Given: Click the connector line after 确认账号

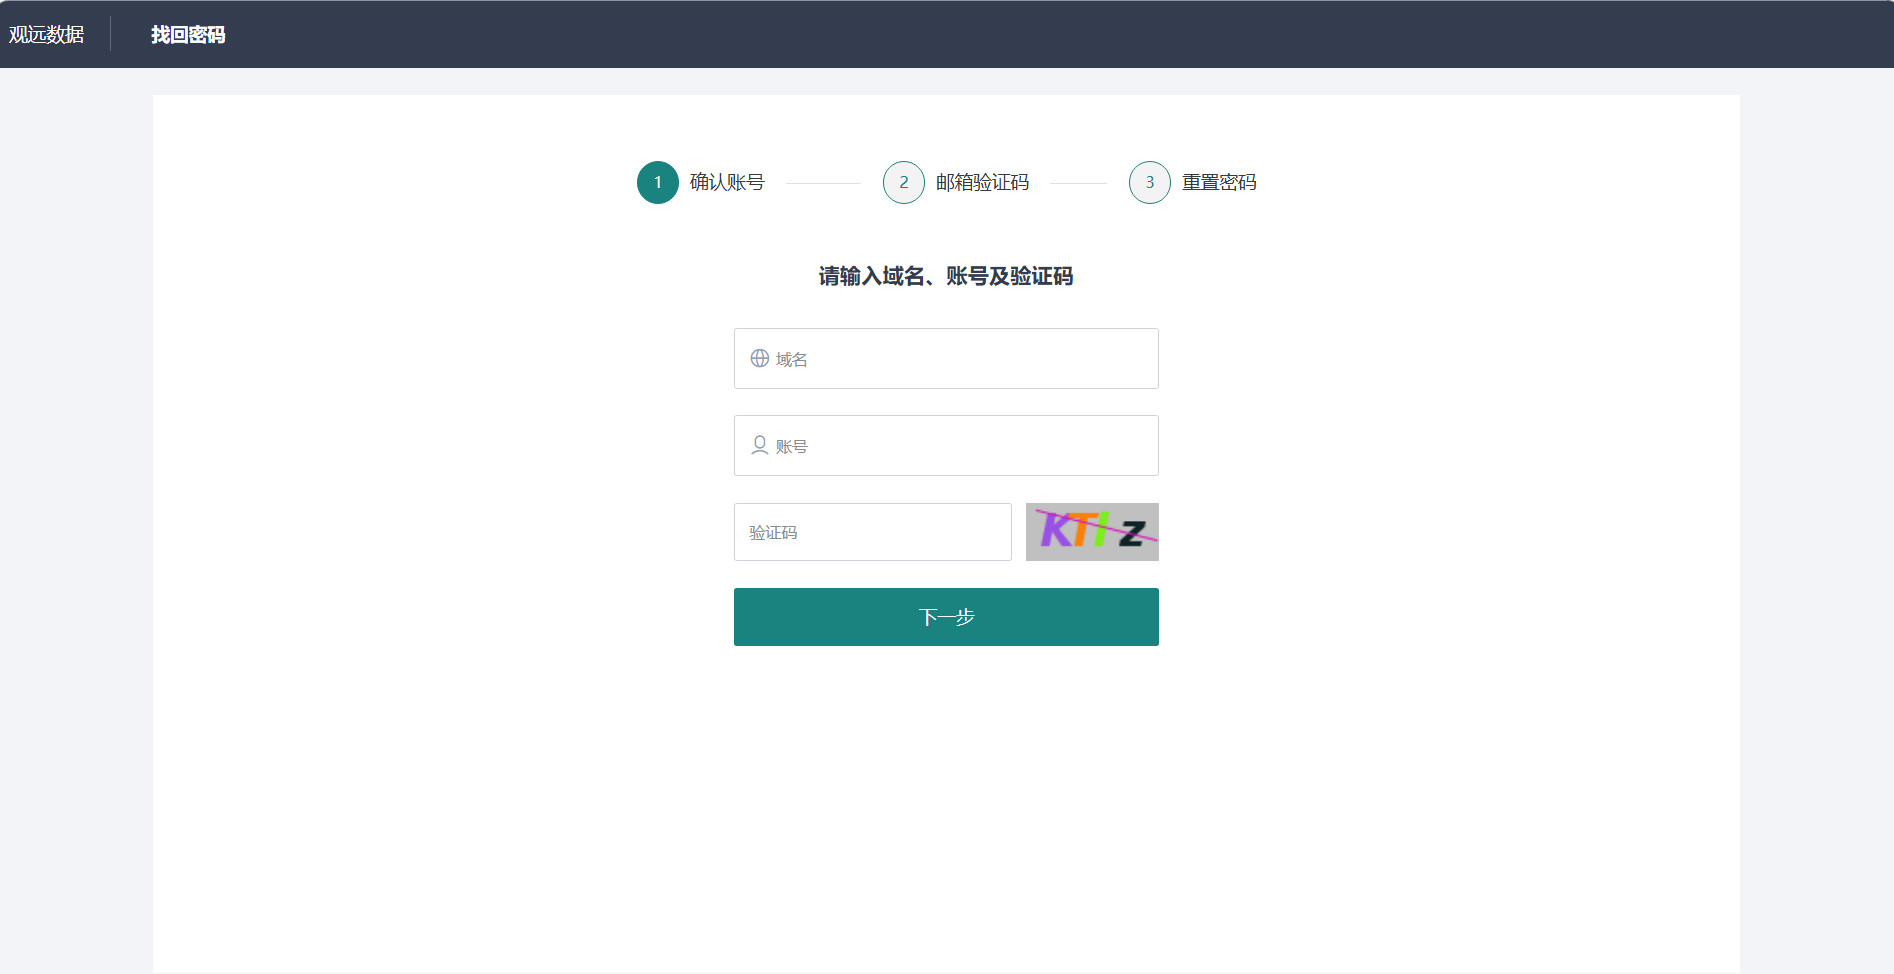Looking at the screenshot, I should (823, 184).
